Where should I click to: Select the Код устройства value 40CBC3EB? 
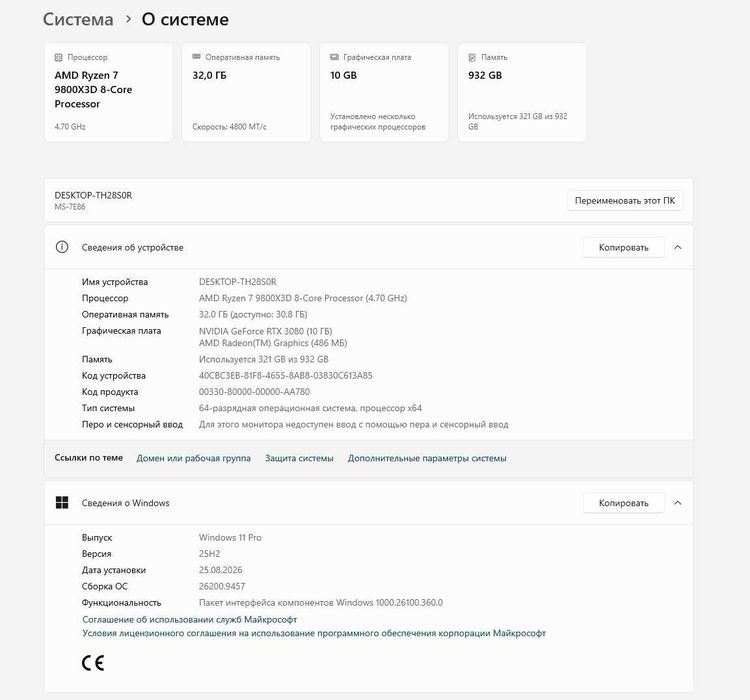coord(286,376)
